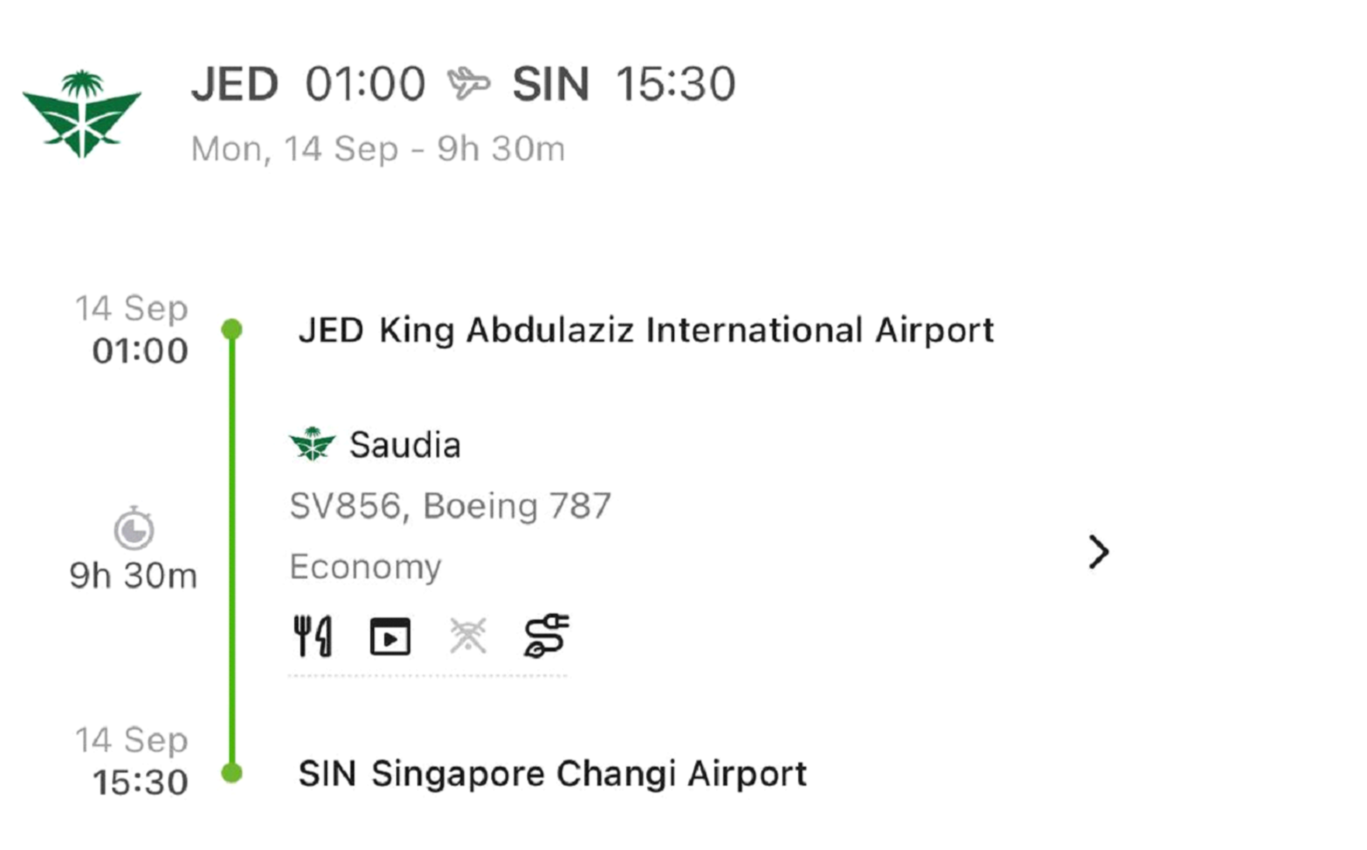Click the crossed-out Wi-Fi unavailable icon
This screenshot has height=850, width=1367.
pos(468,636)
